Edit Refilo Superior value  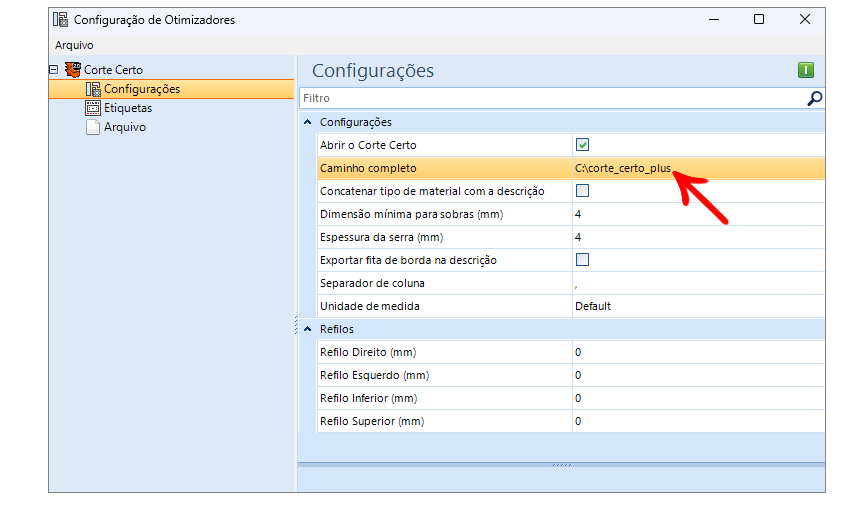click(x=699, y=421)
